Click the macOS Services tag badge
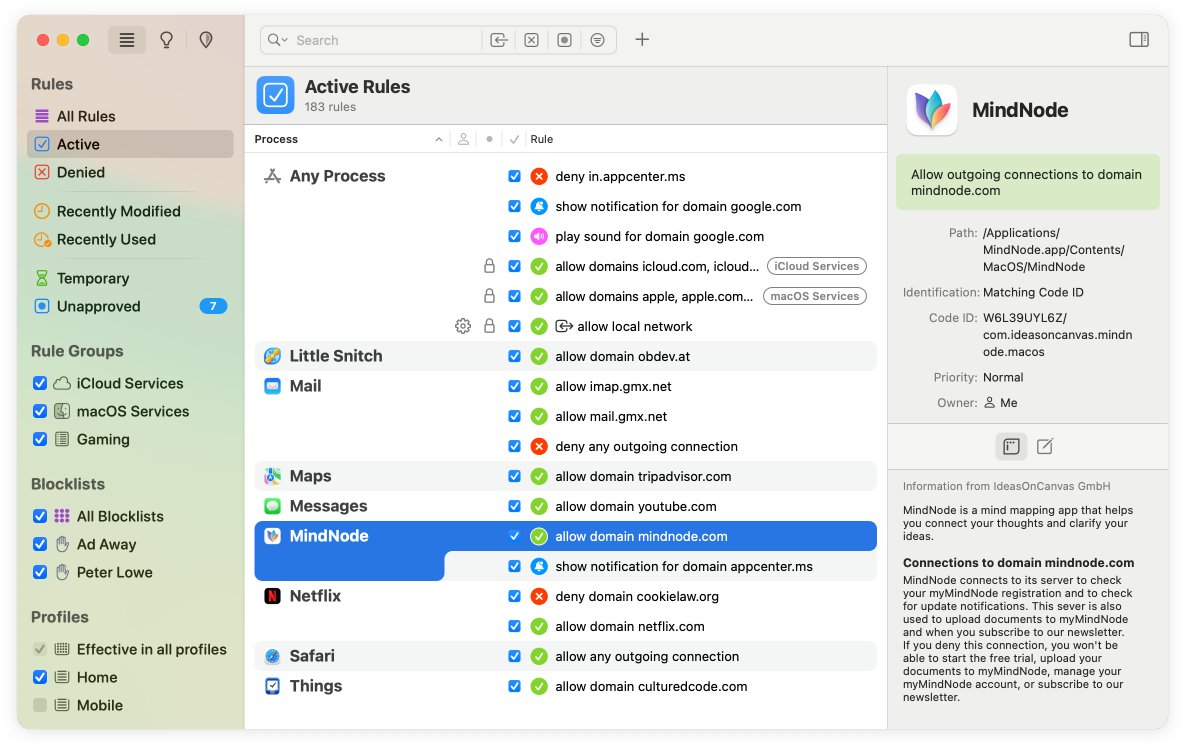This screenshot has width=1185, height=748. coord(814,296)
